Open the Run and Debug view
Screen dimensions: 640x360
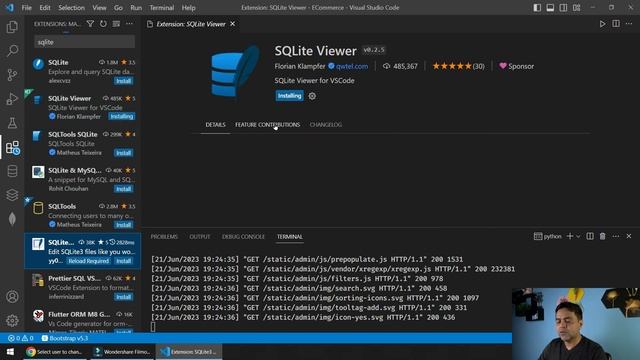pyautogui.click(x=12, y=99)
